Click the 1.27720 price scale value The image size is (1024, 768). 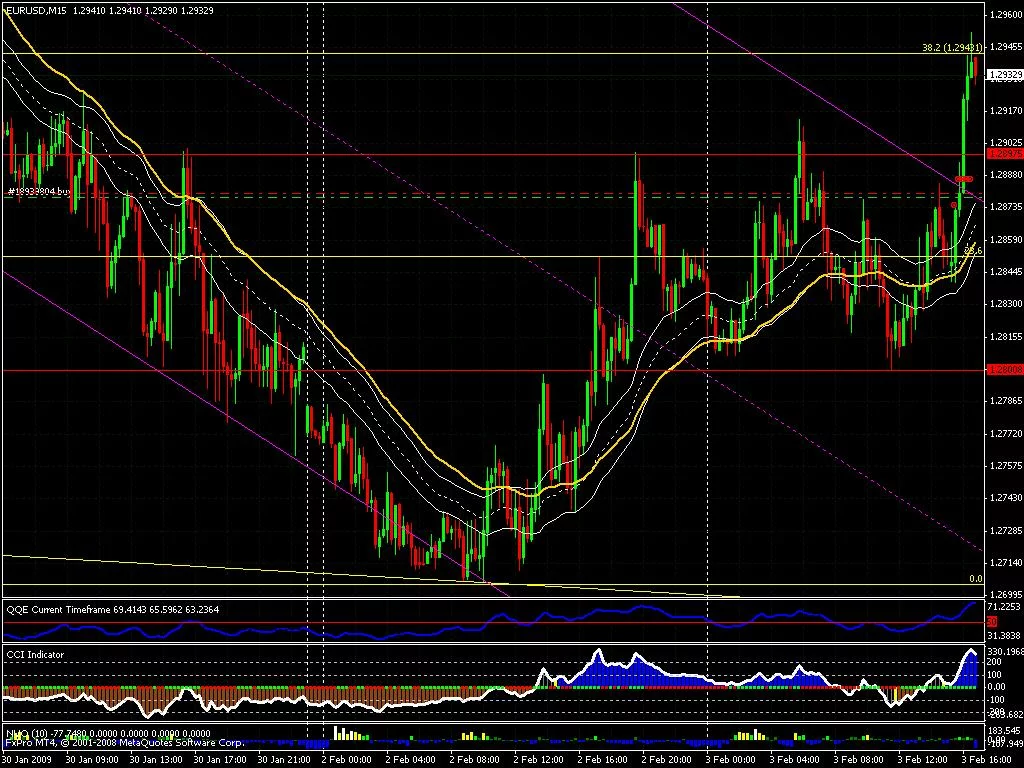coord(1006,433)
